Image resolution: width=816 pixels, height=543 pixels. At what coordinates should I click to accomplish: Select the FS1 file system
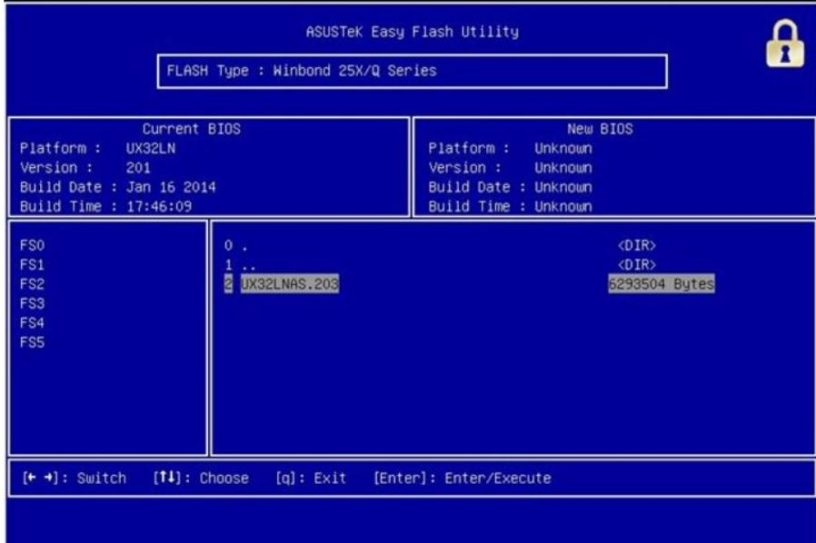pyautogui.click(x=32, y=264)
